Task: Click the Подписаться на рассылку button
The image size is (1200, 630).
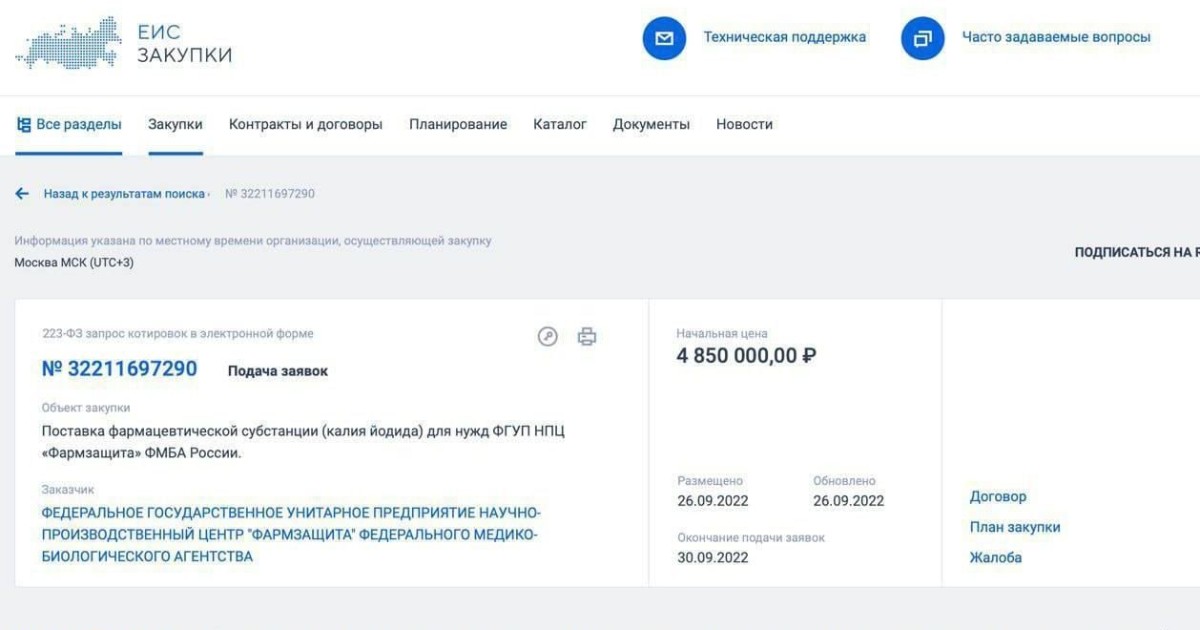Action: [x=1137, y=253]
